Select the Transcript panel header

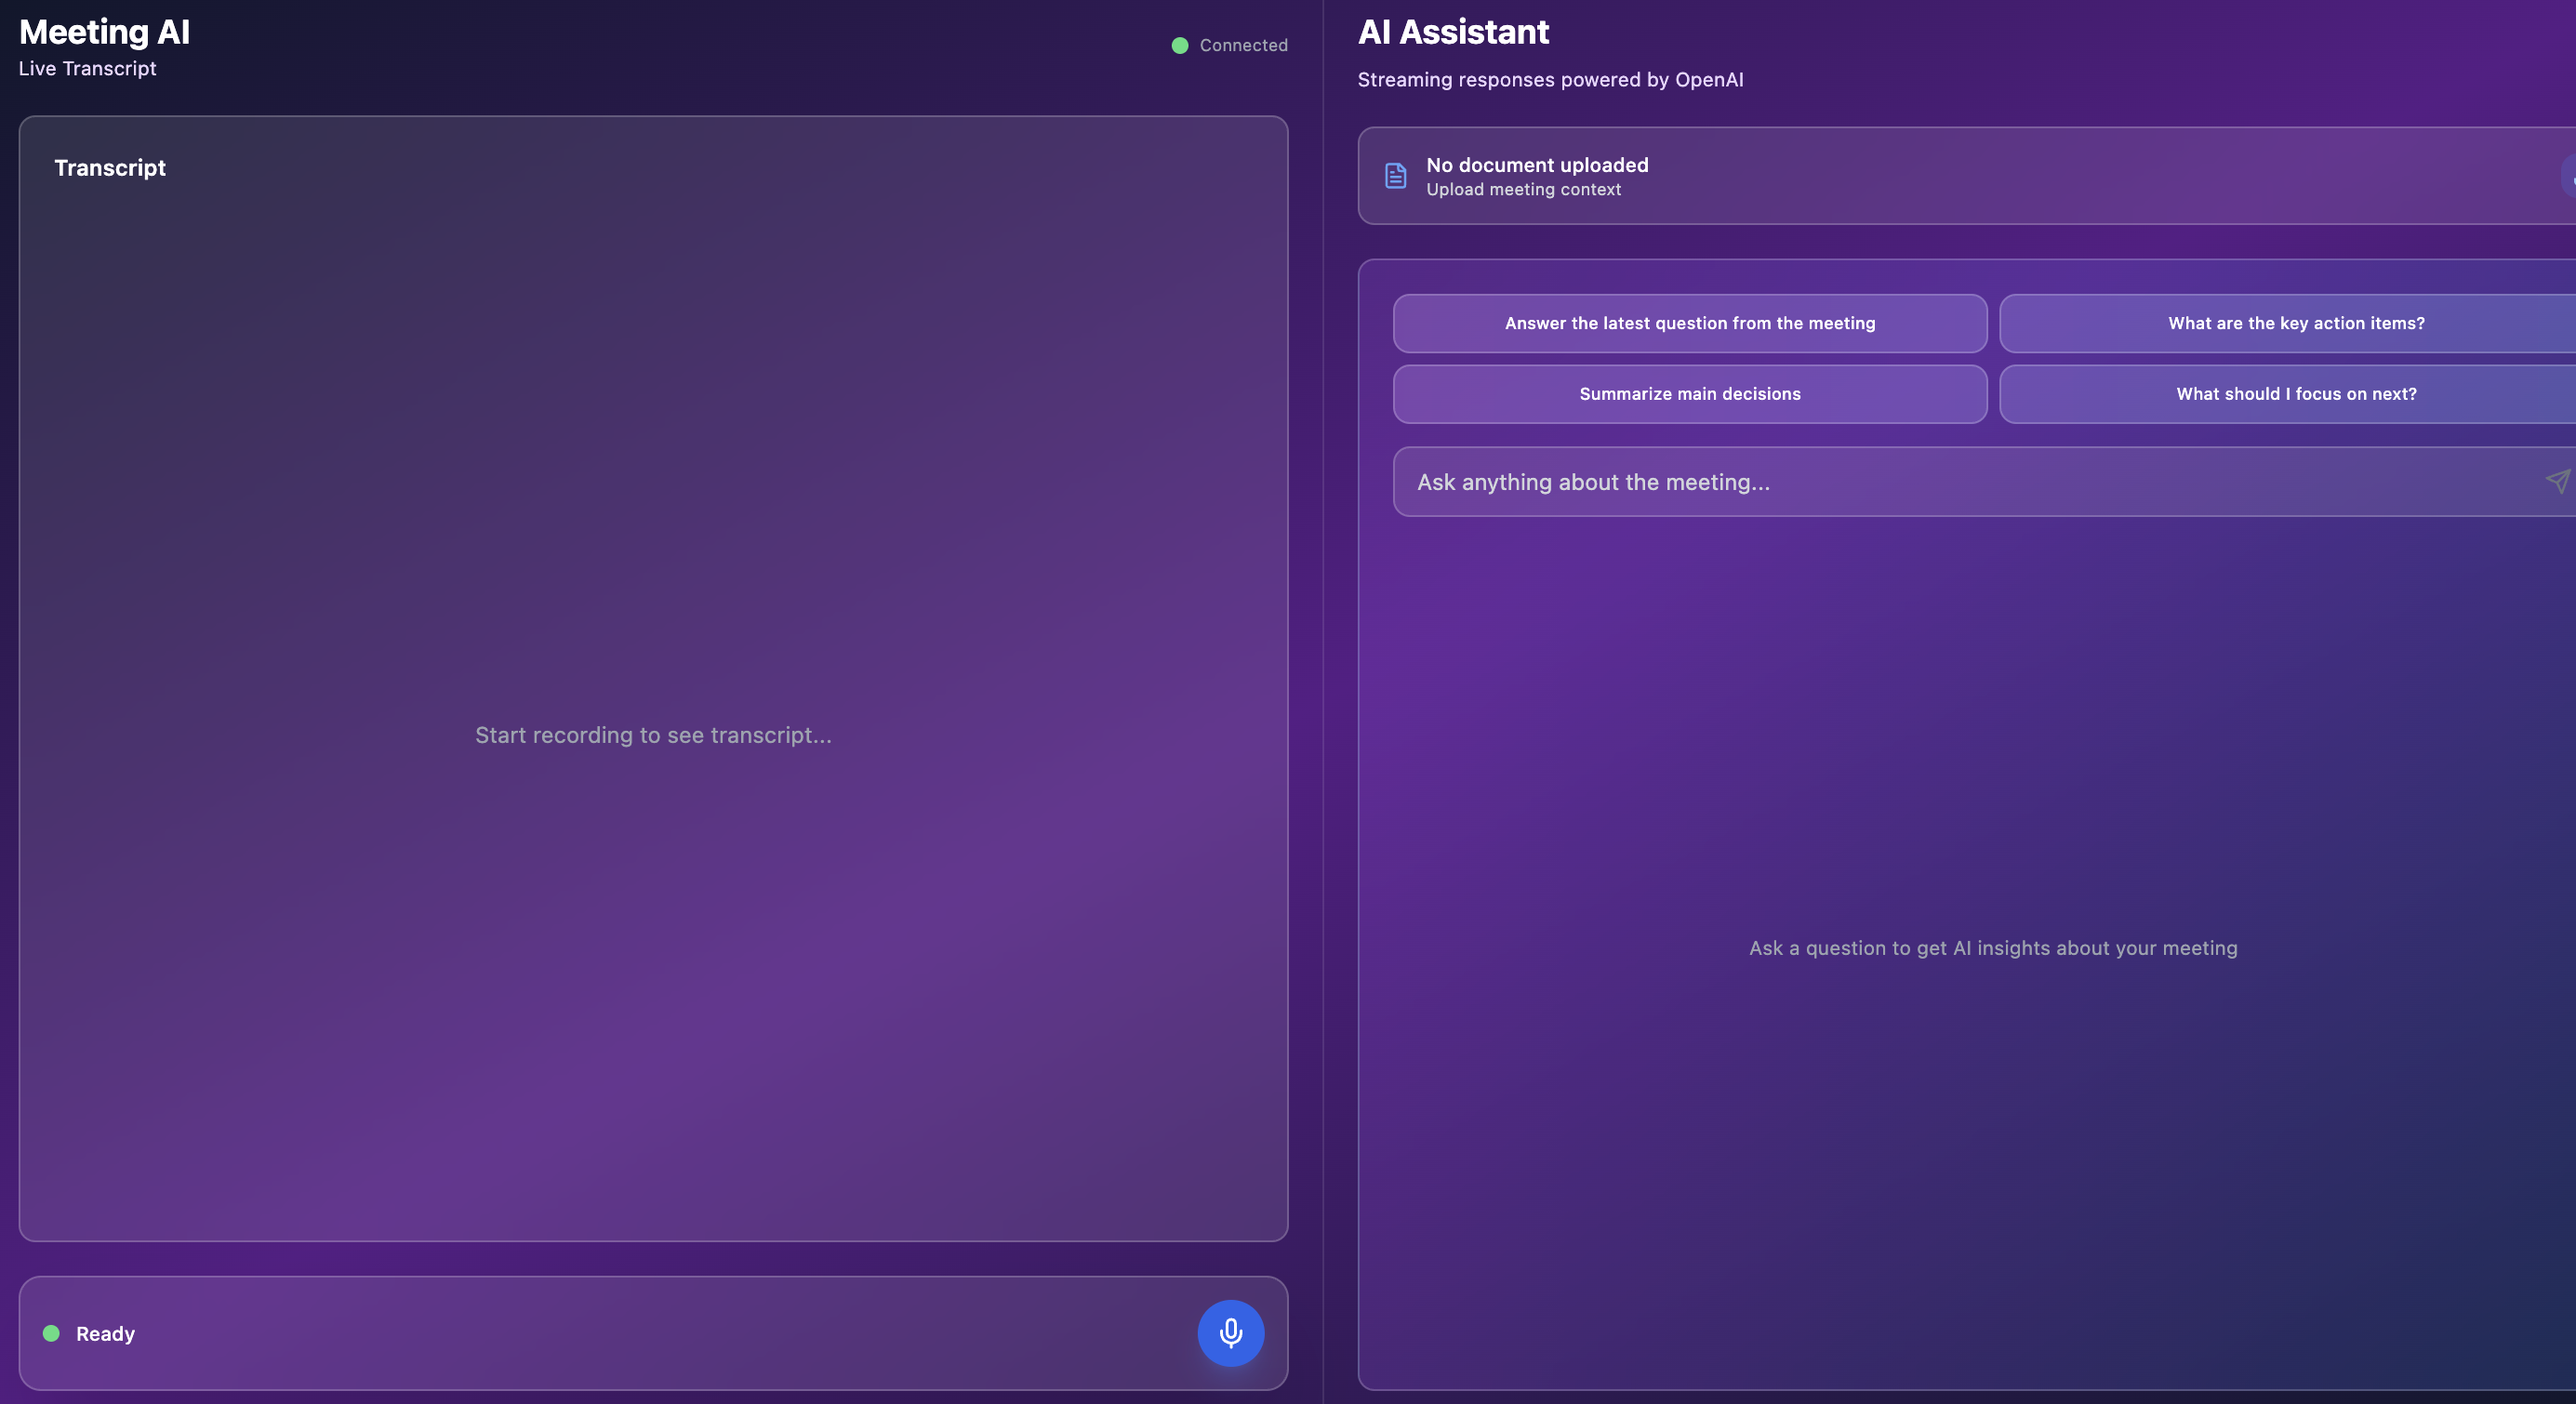pyautogui.click(x=110, y=167)
